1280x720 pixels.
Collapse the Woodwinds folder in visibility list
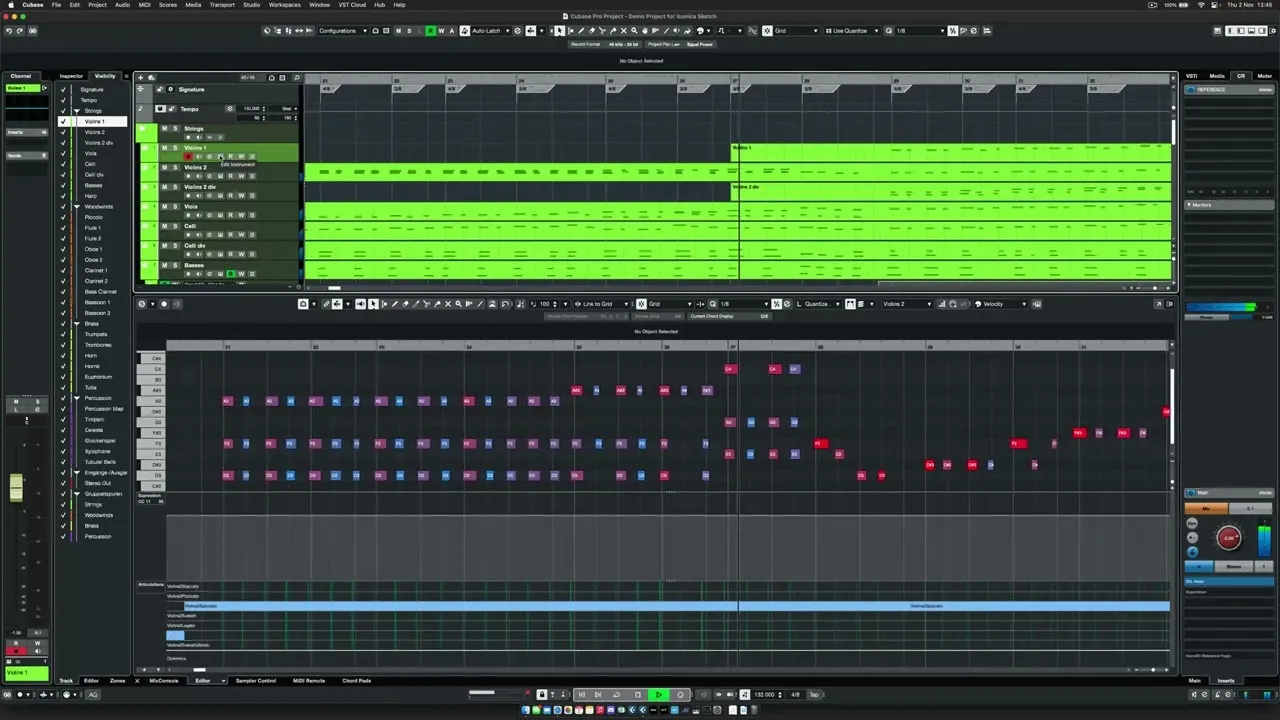76,207
